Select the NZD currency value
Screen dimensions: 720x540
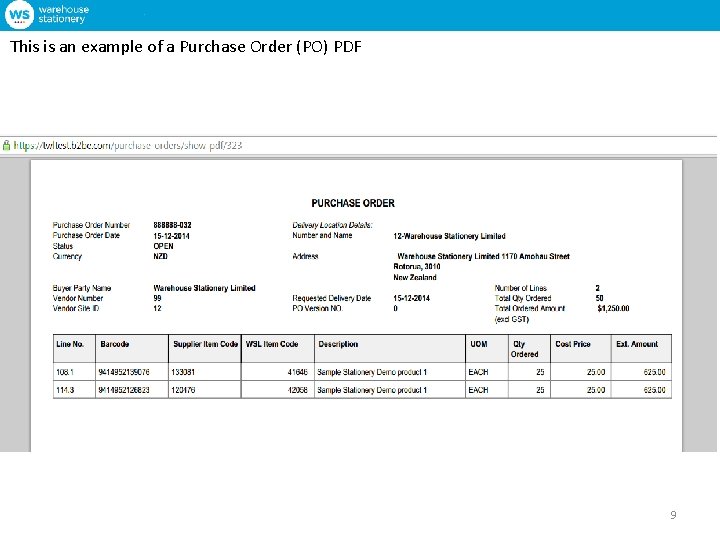coord(160,256)
